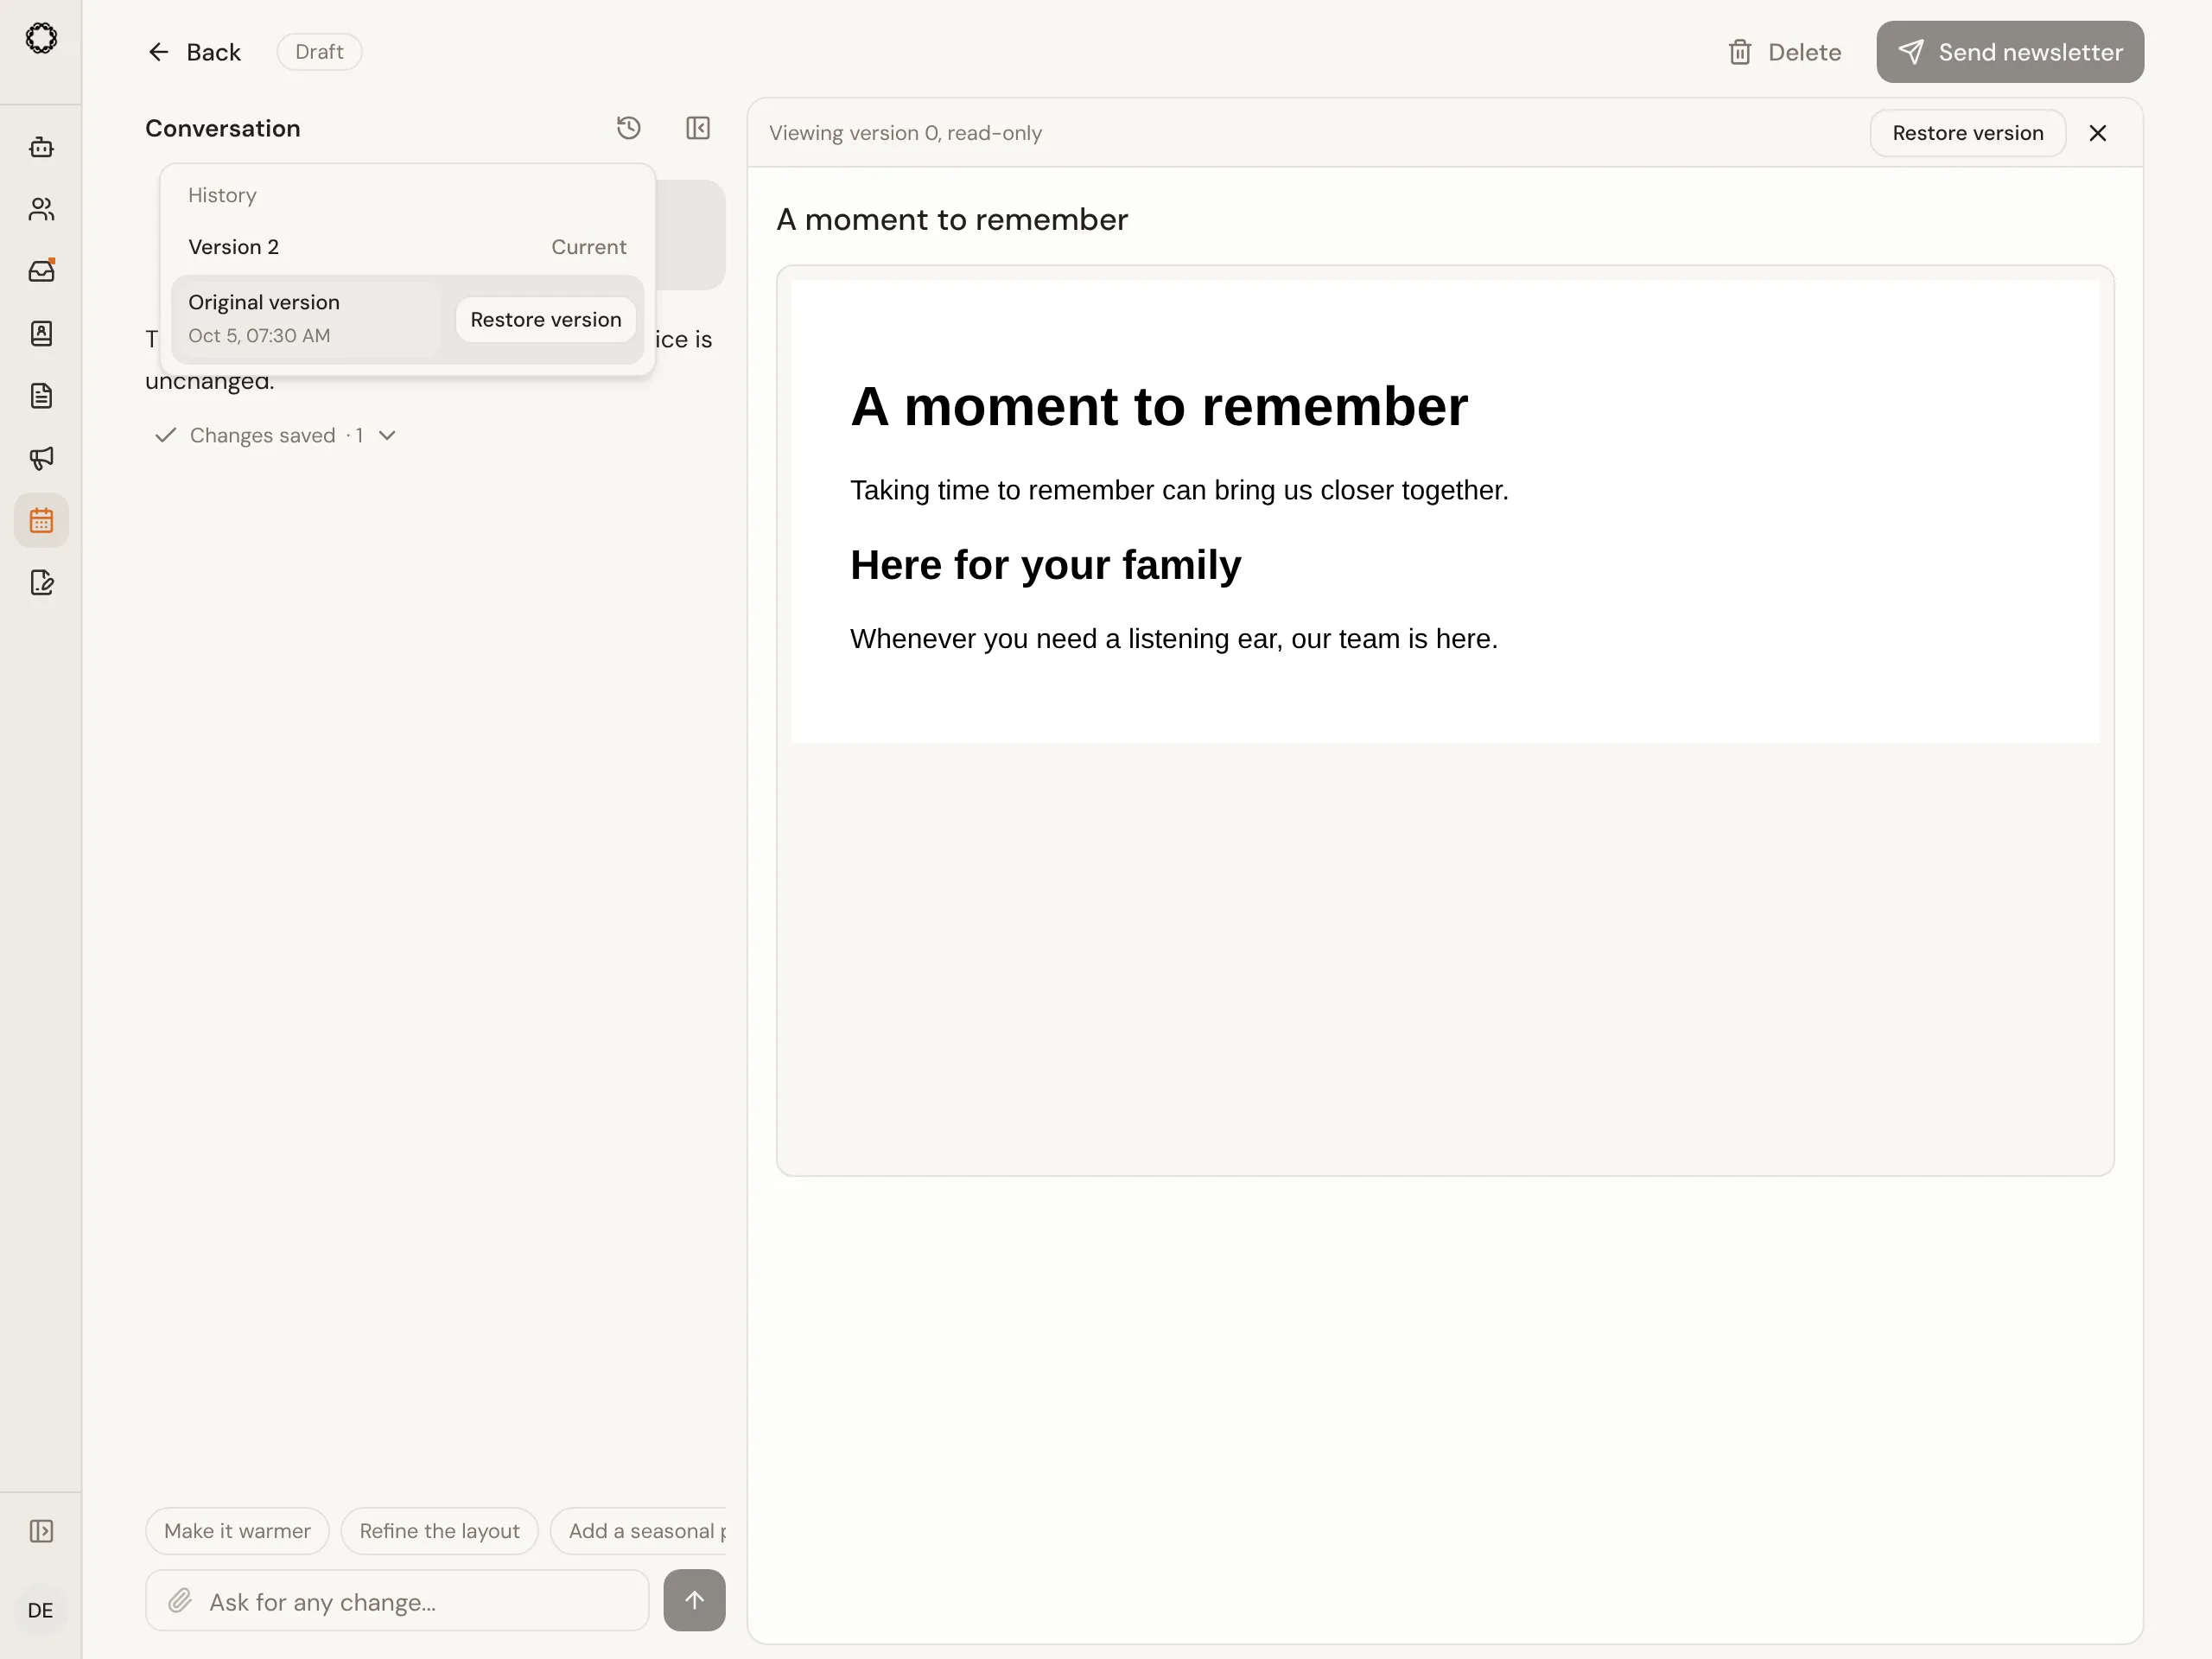This screenshot has height=1659, width=2212.
Task: Open the edit-note sidebar icon
Action: click(x=41, y=583)
